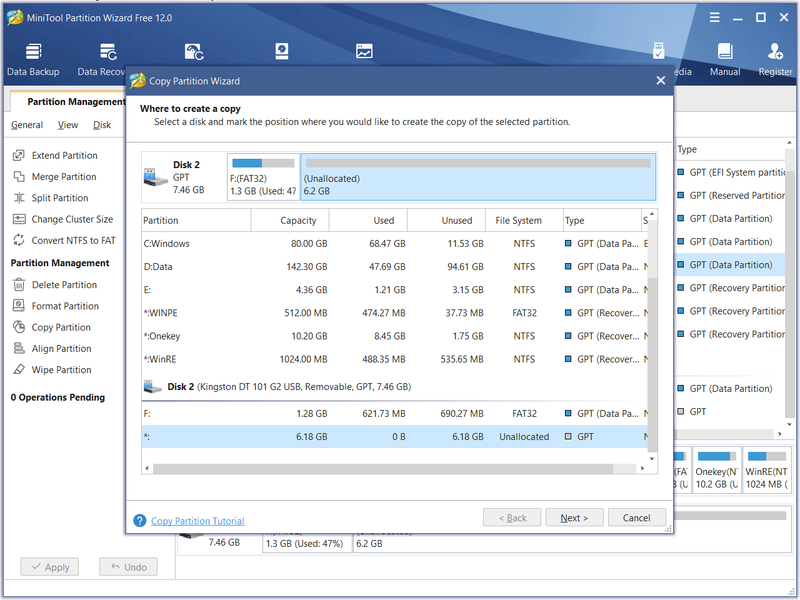Click Cancel in the Copy Partition Wizard

coord(637,518)
